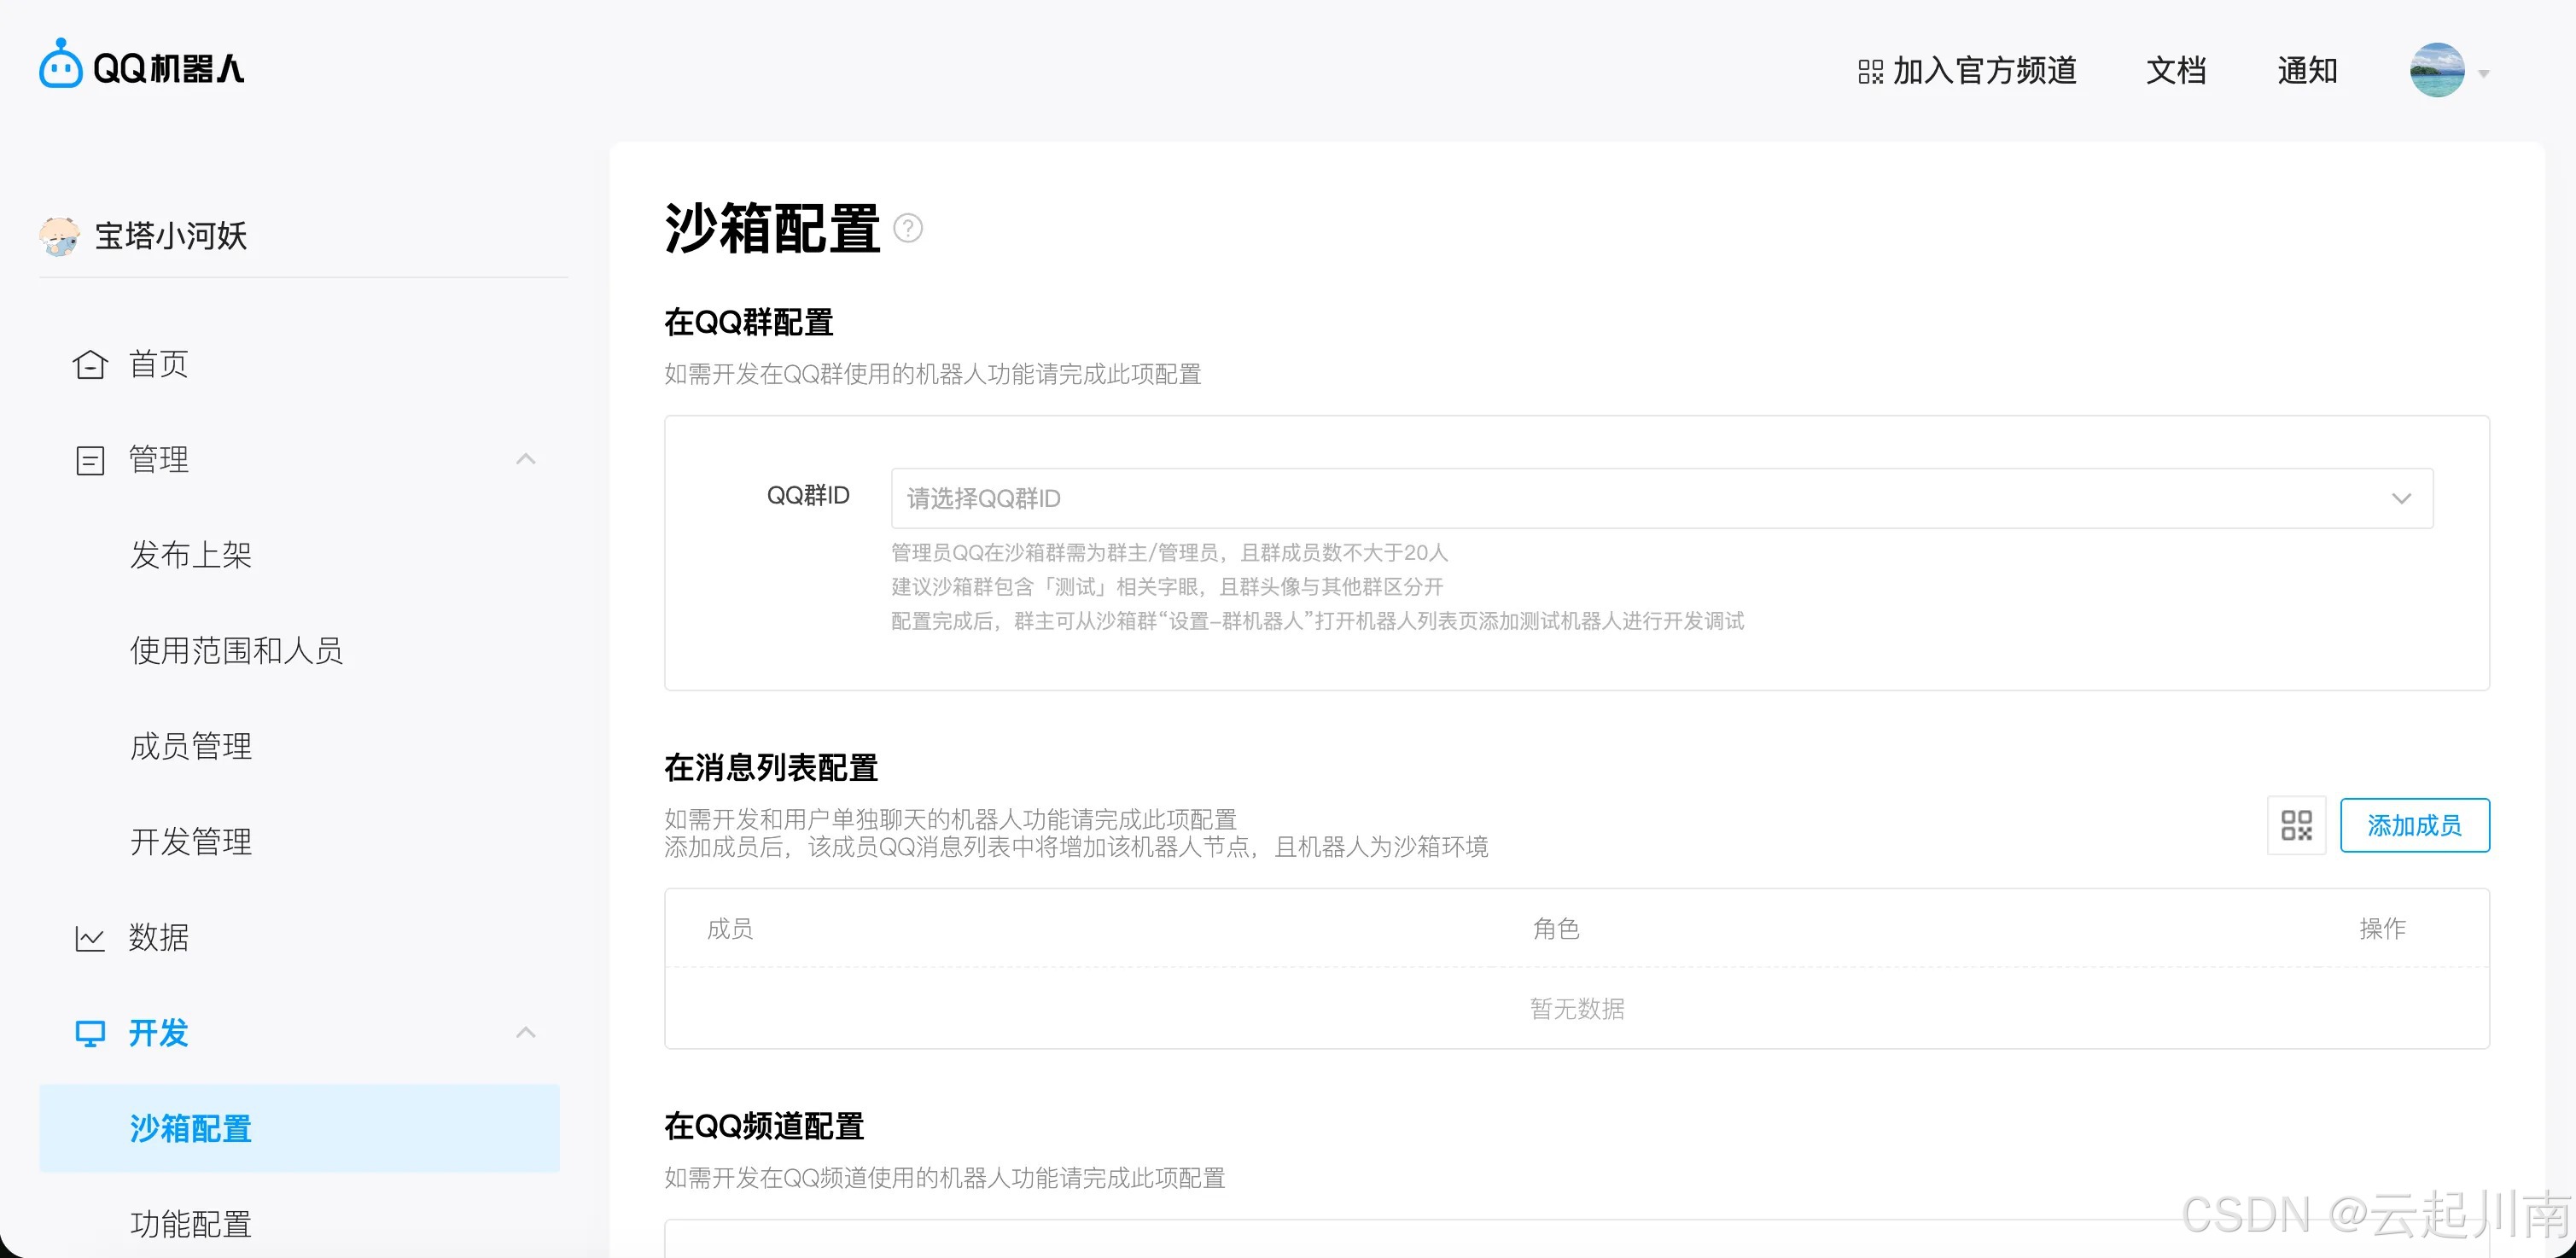Open the 通知 menu item
2576x1258 pixels.
(x=2307, y=70)
